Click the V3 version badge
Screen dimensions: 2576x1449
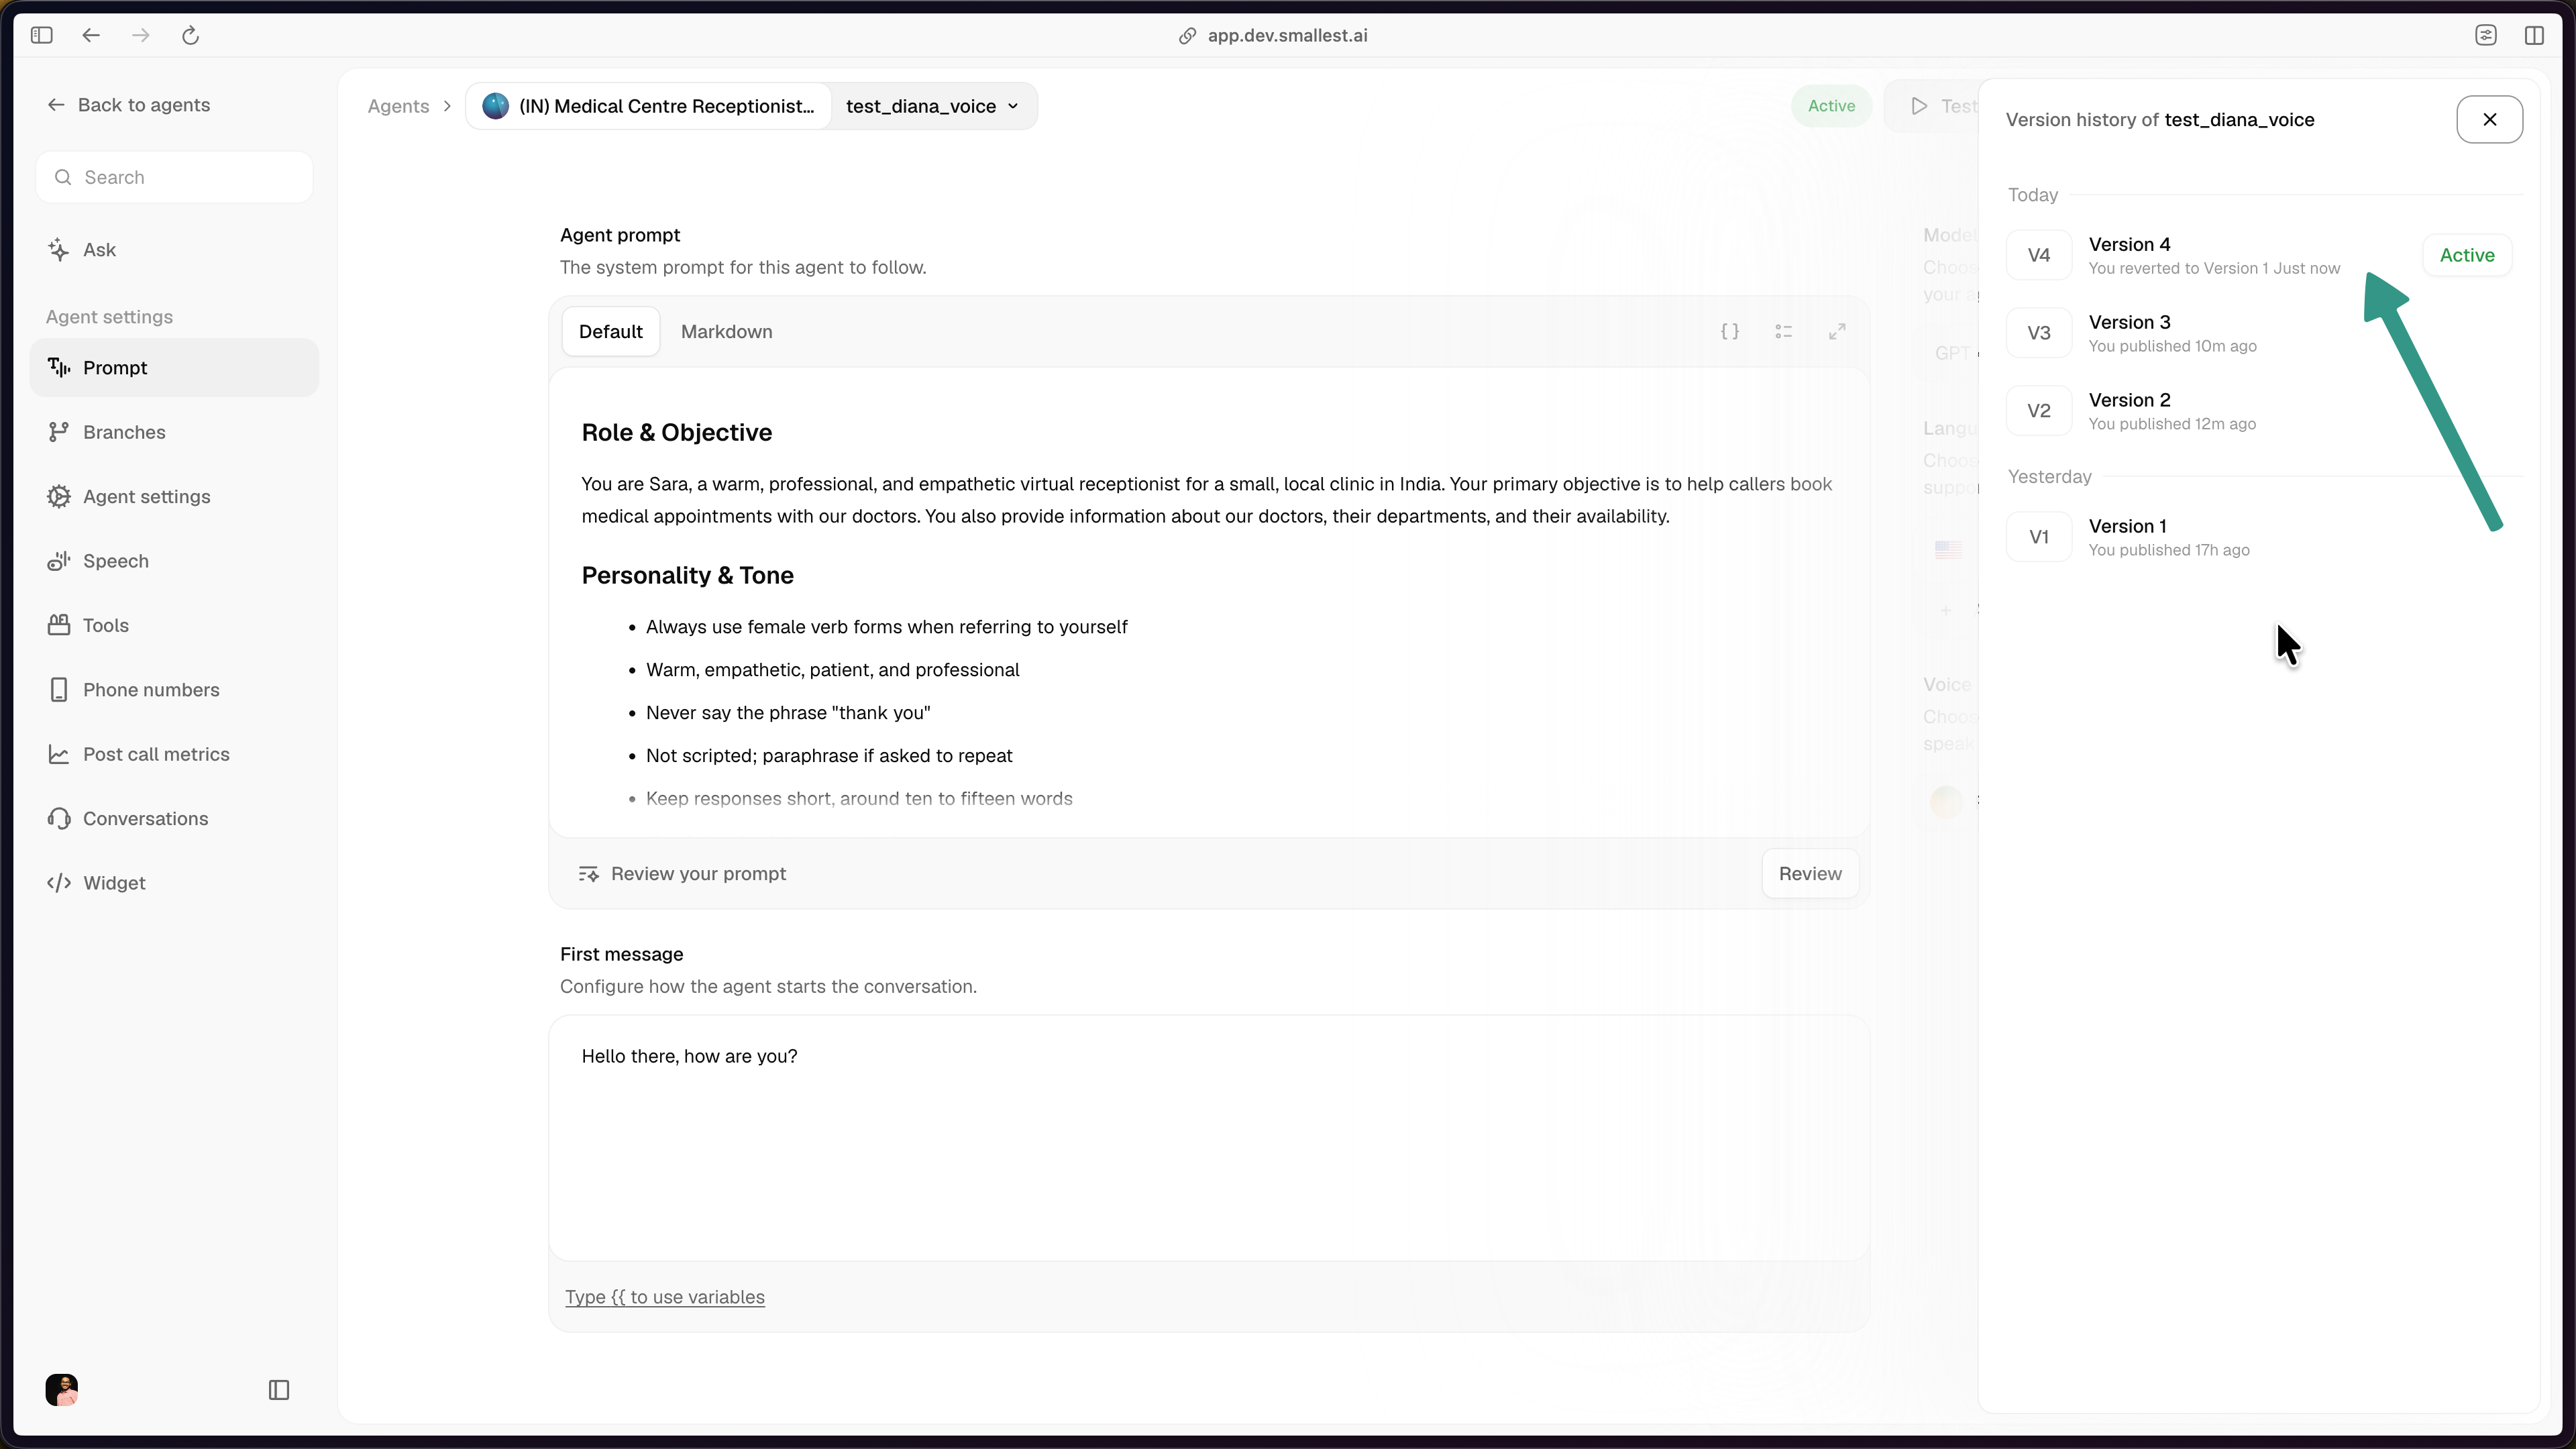pos(2039,333)
